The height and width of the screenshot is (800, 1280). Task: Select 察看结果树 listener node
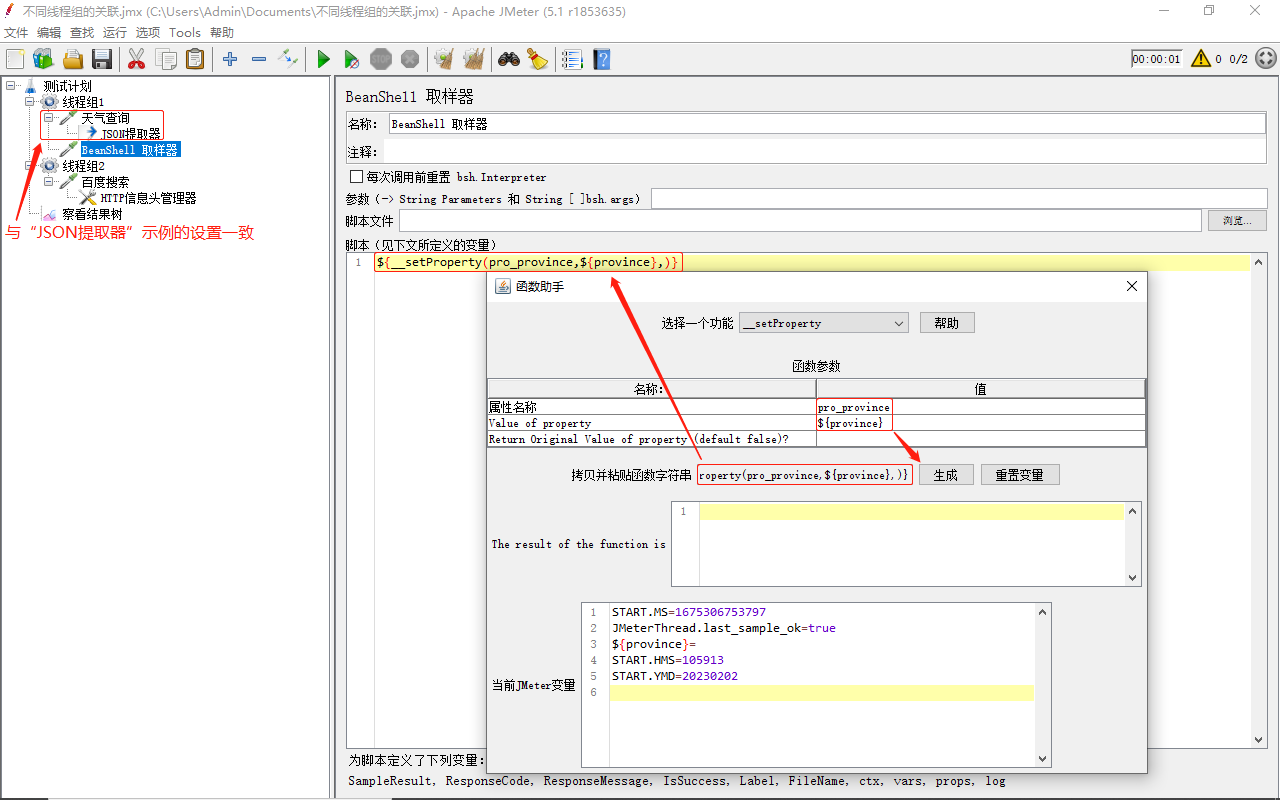pos(92,214)
